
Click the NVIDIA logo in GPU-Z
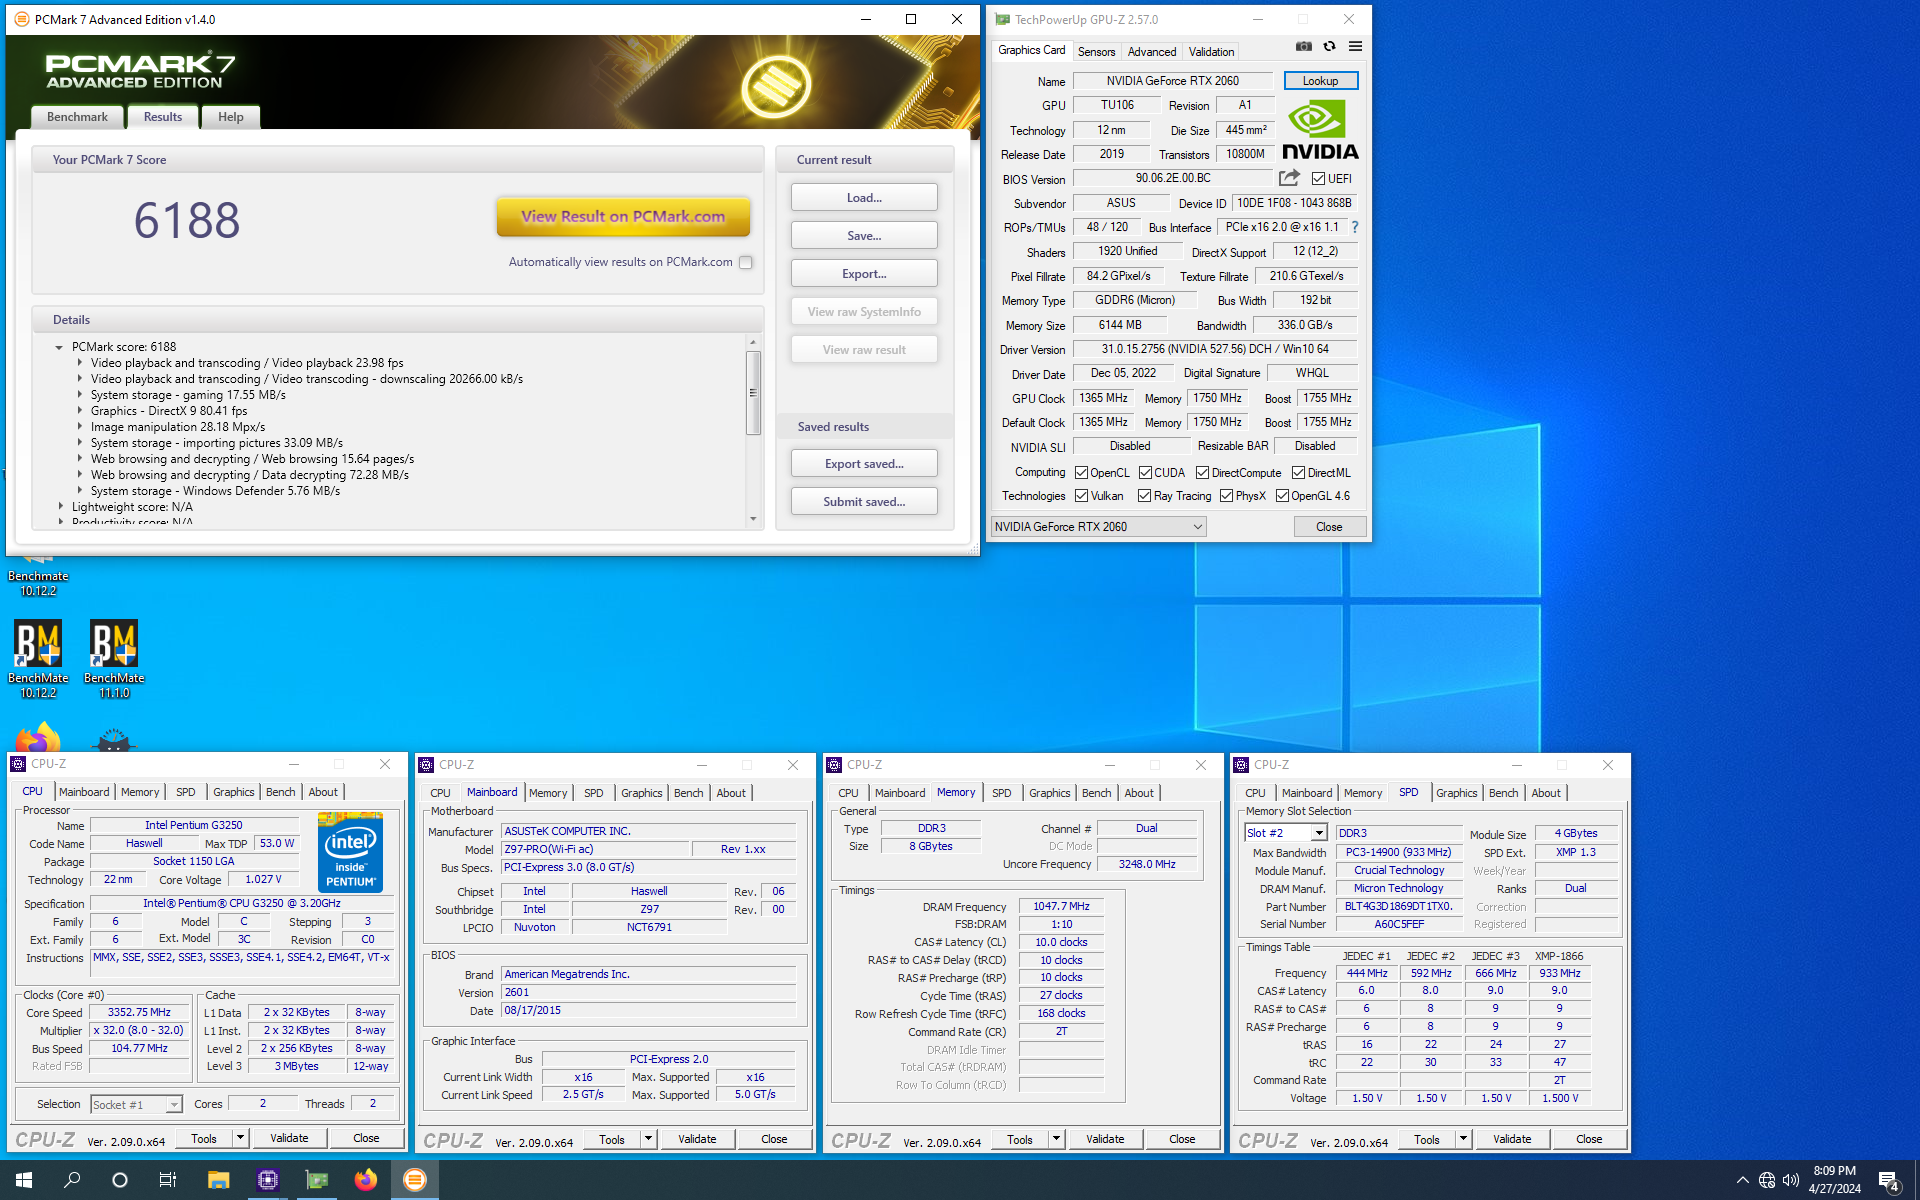coord(1320,130)
